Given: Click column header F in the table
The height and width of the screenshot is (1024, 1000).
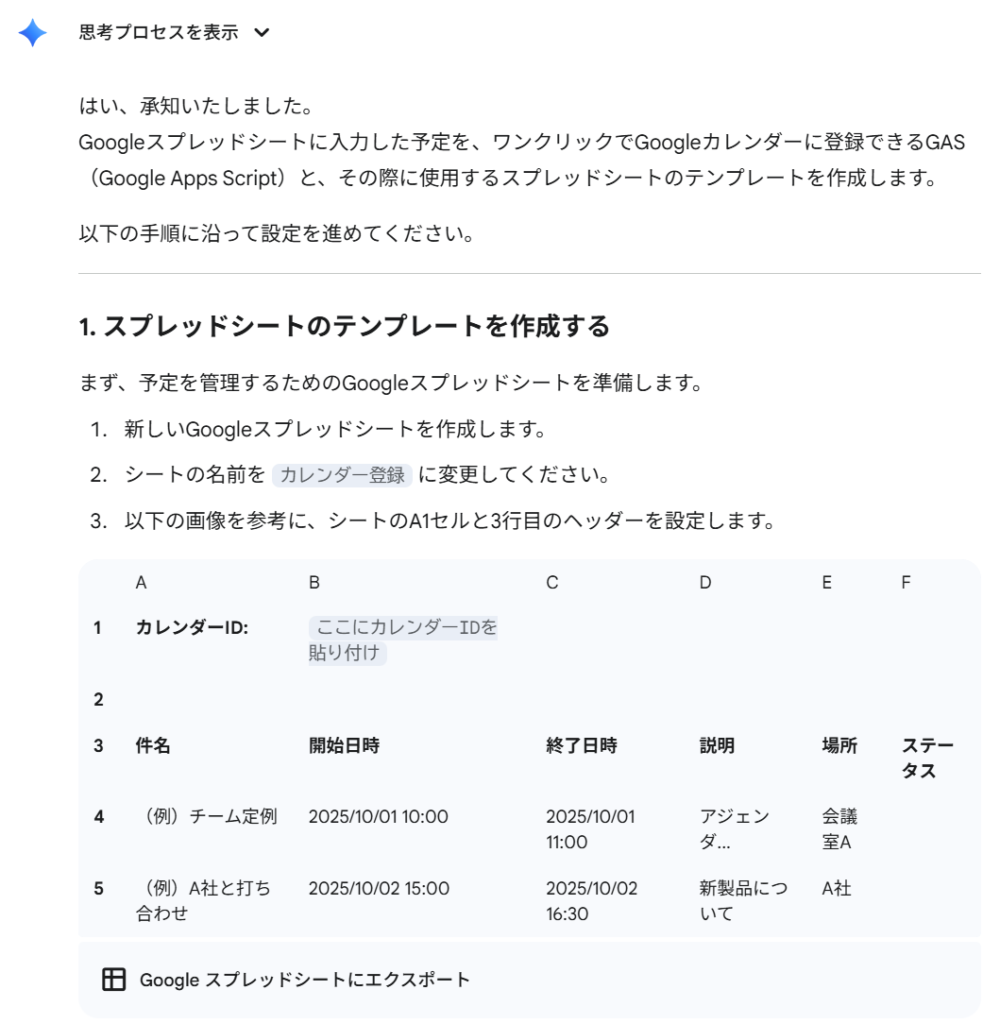Looking at the screenshot, I should (905, 583).
